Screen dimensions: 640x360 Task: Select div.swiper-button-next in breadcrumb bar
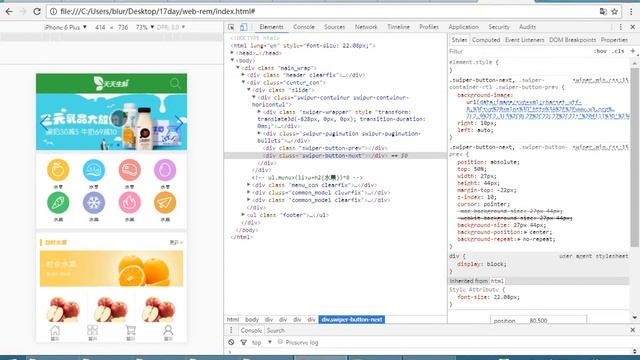(x=351, y=320)
